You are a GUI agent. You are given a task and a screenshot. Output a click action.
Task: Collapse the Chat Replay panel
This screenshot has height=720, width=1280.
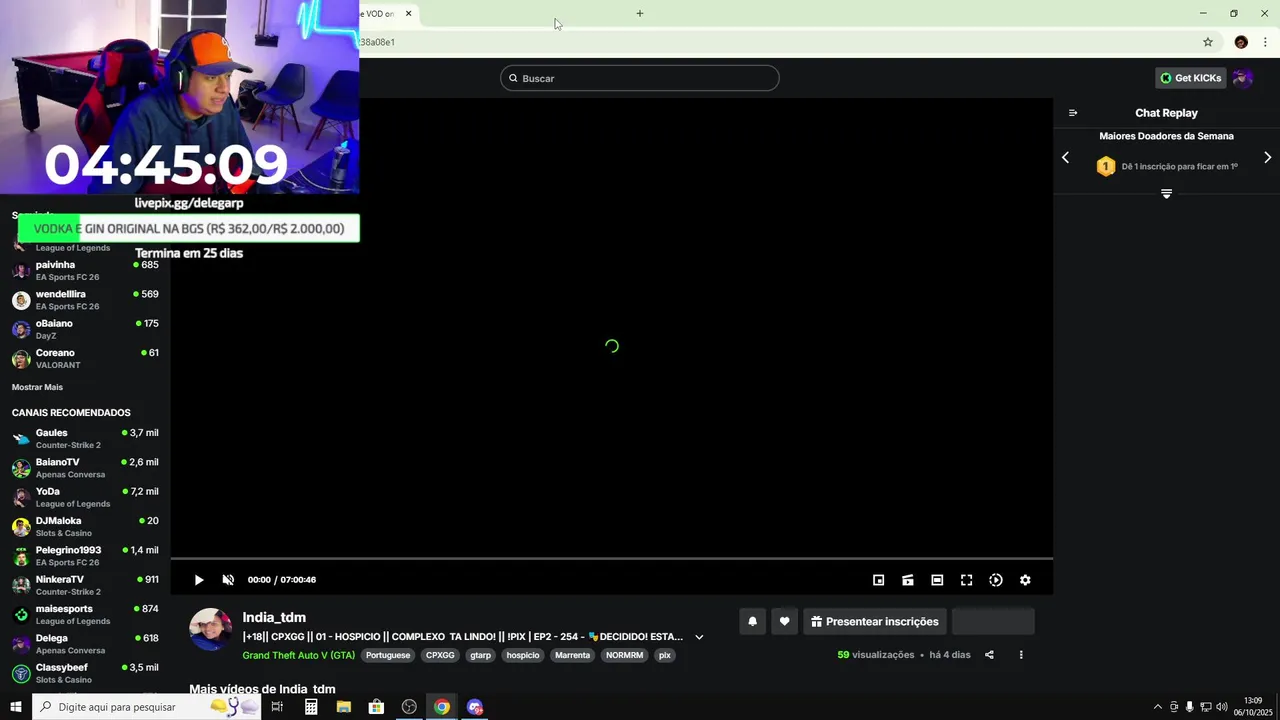[1073, 113]
